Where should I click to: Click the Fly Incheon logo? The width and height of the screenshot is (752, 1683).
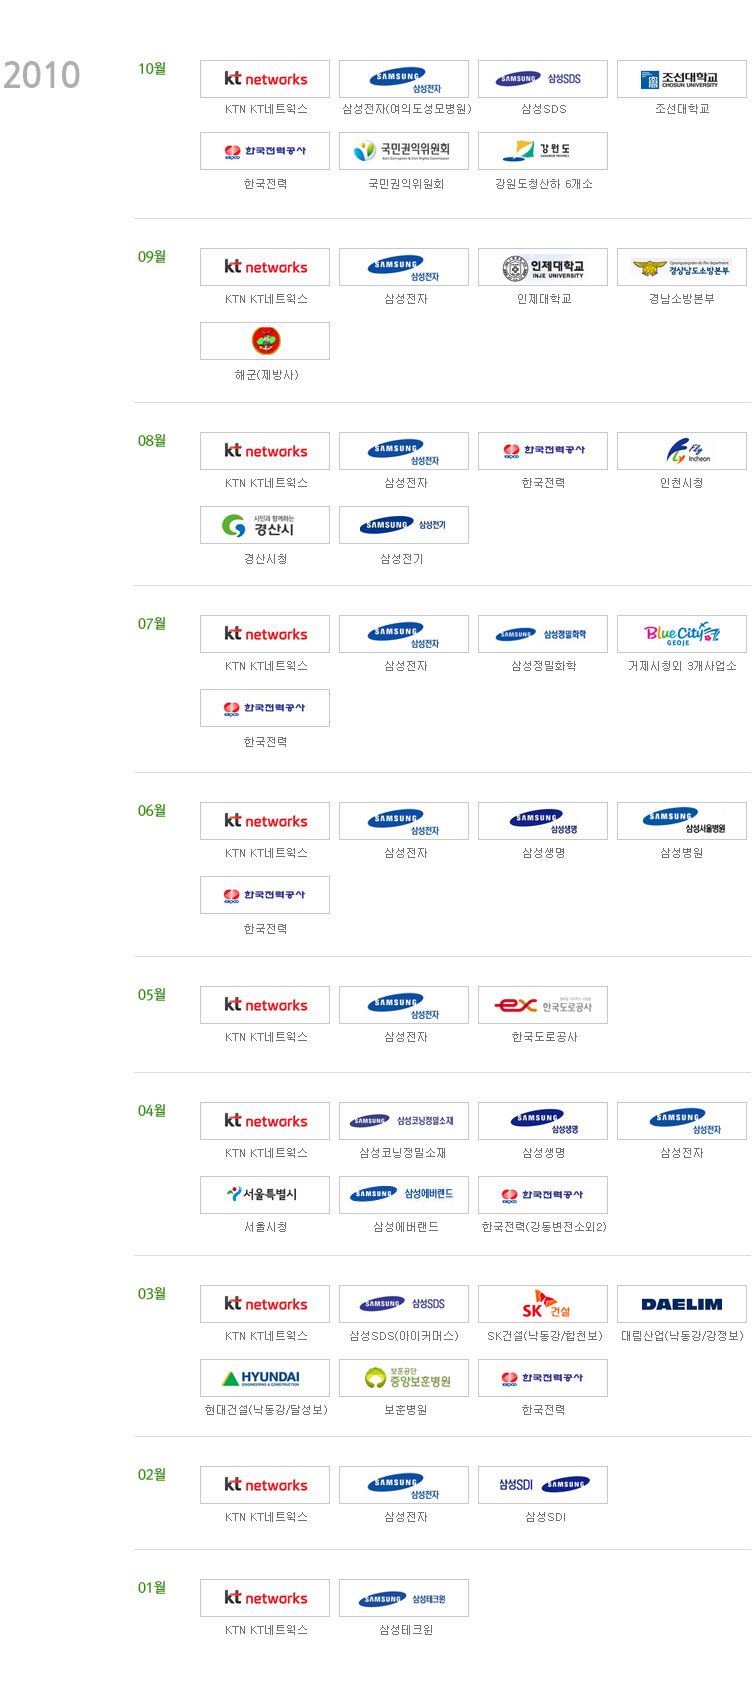click(682, 451)
